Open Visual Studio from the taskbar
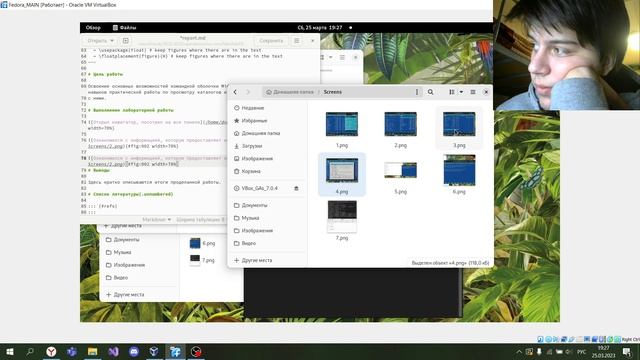This screenshot has height=360, width=640. coord(113,351)
